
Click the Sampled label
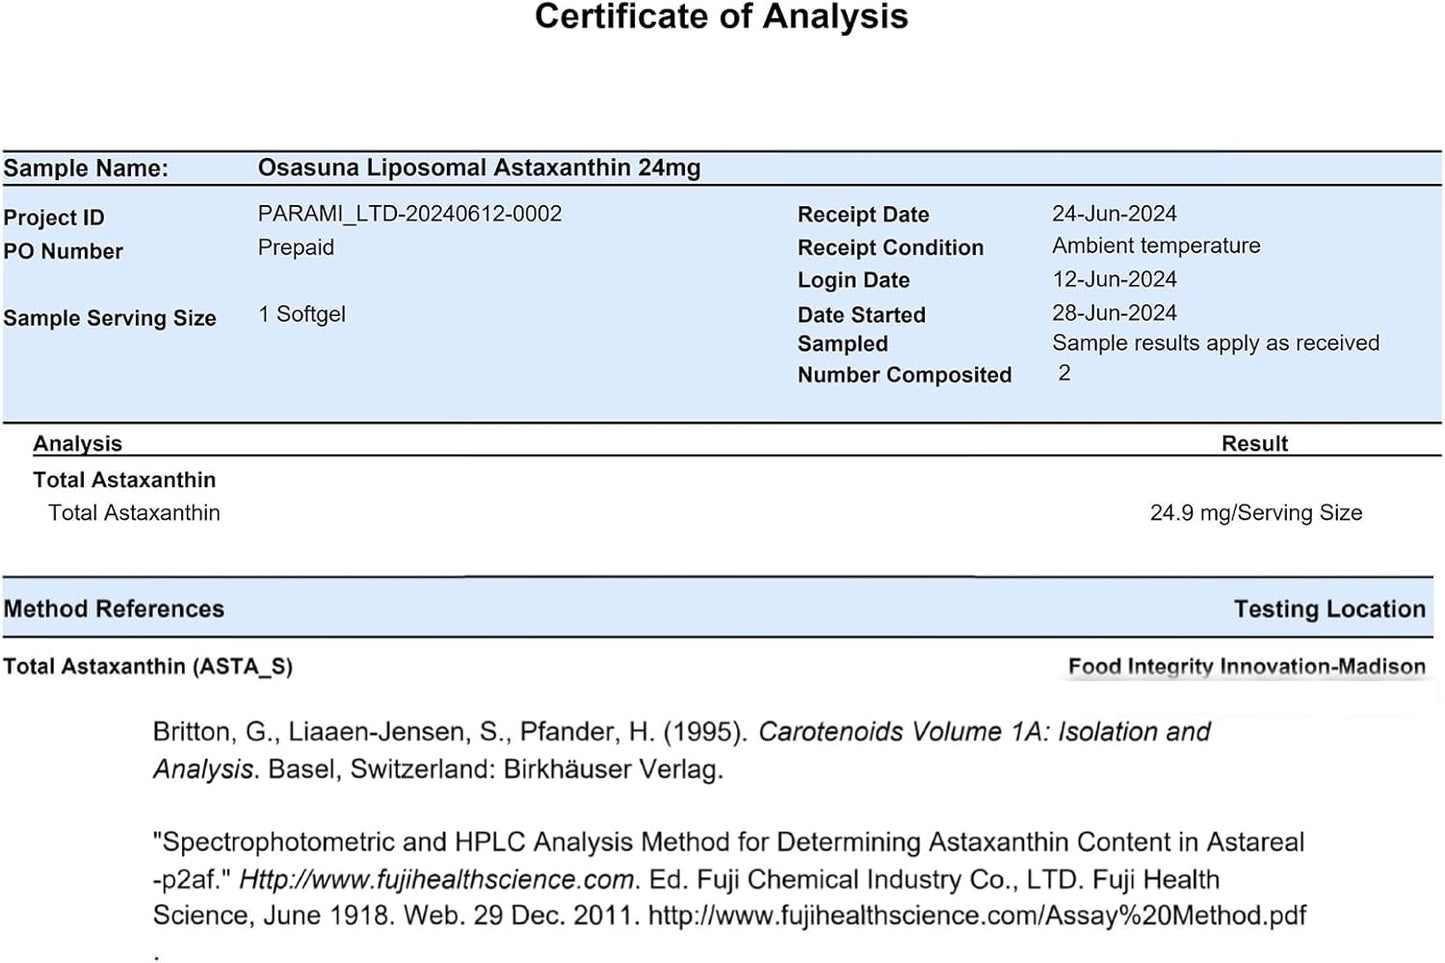pos(842,344)
